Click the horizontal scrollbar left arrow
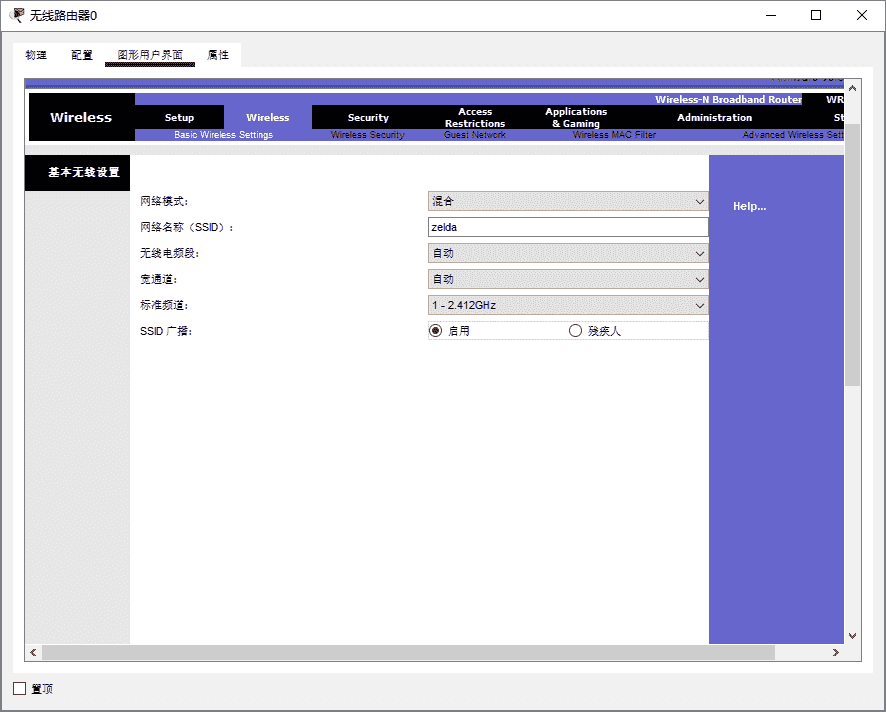This screenshot has width=886, height=712. tap(33, 653)
